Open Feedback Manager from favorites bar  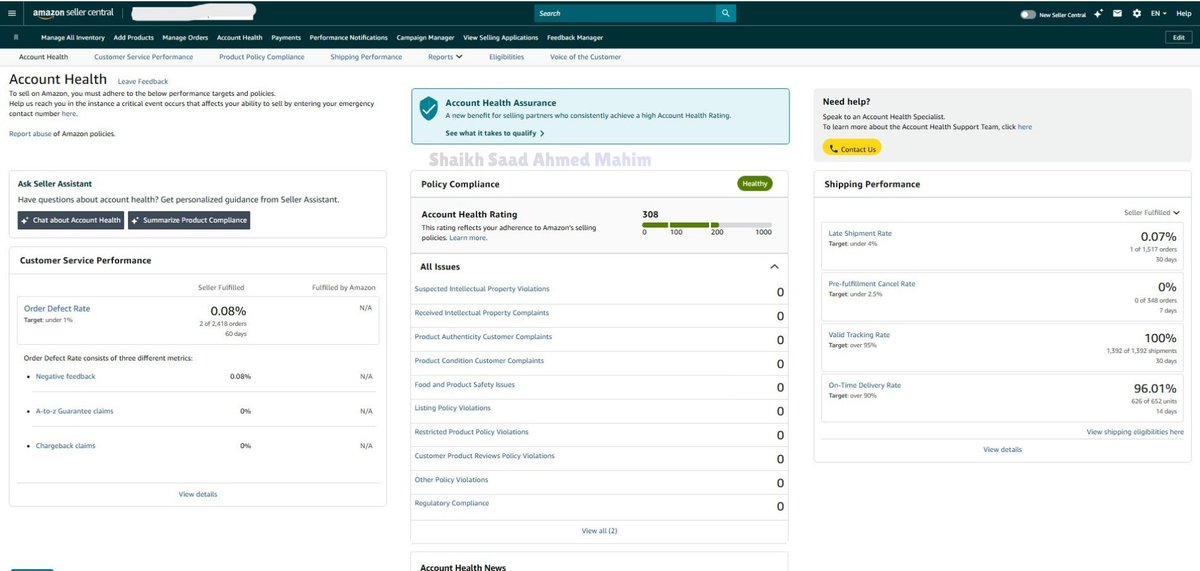(x=575, y=37)
